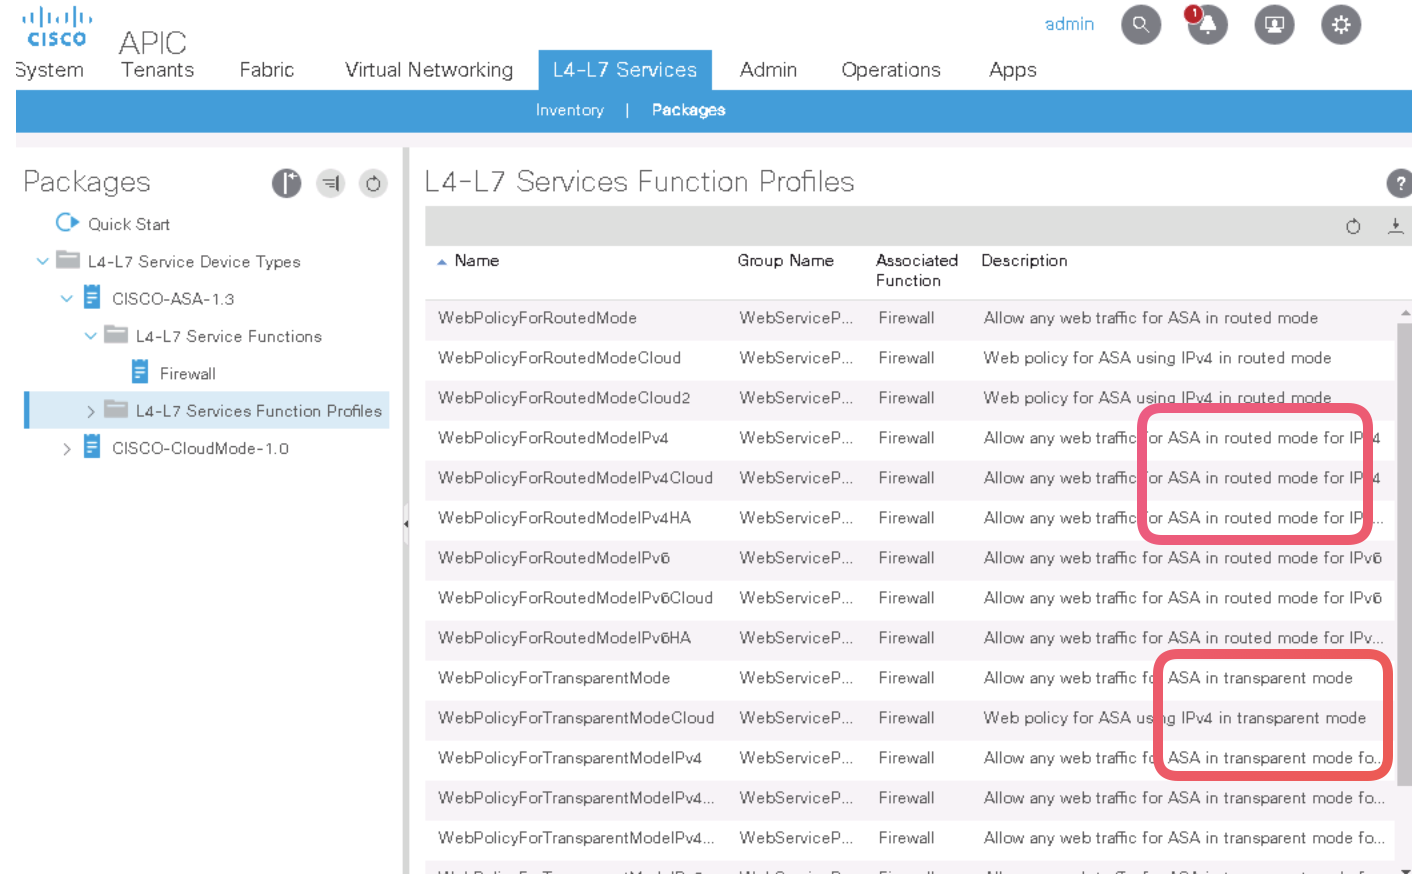Open the Tenants menu tab
This screenshot has width=1412, height=874.
click(x=157, y=70)
